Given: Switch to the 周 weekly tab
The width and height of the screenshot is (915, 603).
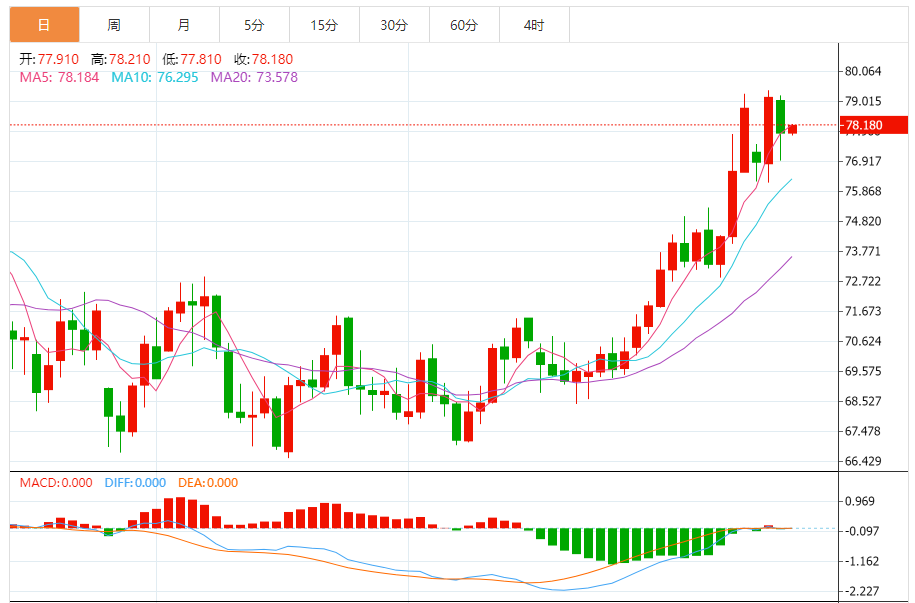Looking at the screenshot, I should (x=114, y=25).
